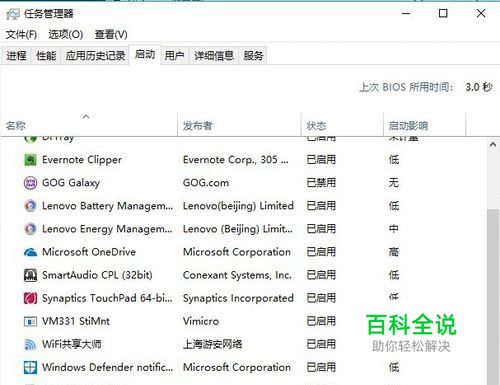Click the sort arrow above 名称

coord(86,116)
